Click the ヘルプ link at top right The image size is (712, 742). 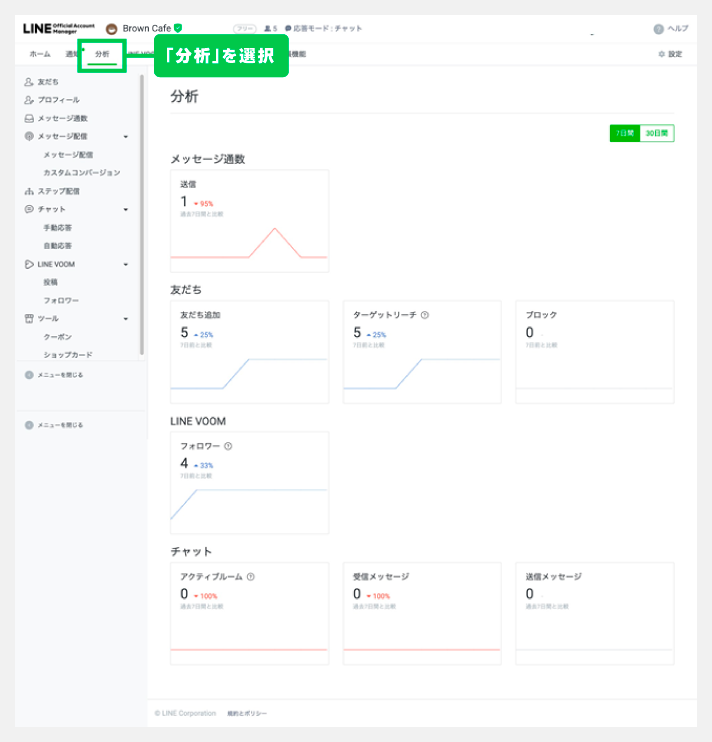coord(678,28)
